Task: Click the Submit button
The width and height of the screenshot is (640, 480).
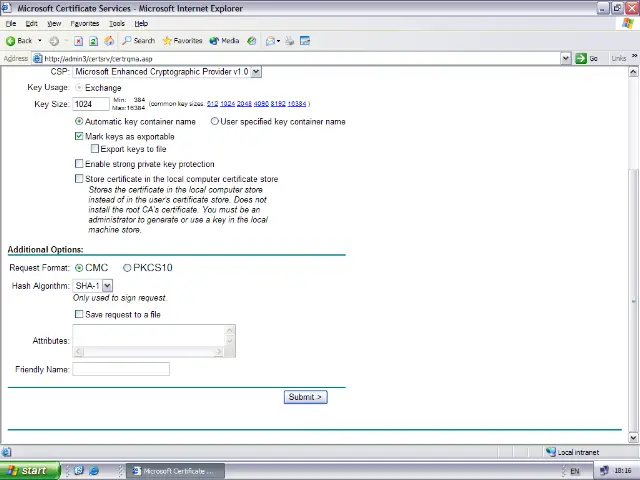Action: click(x=305, y=397)
